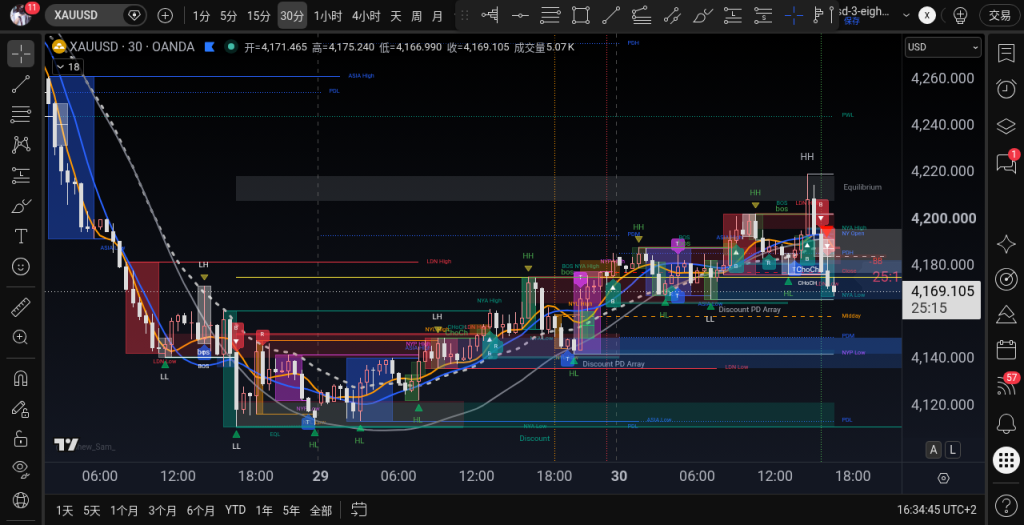Switch to the 1小时 interval

(328, 16)
